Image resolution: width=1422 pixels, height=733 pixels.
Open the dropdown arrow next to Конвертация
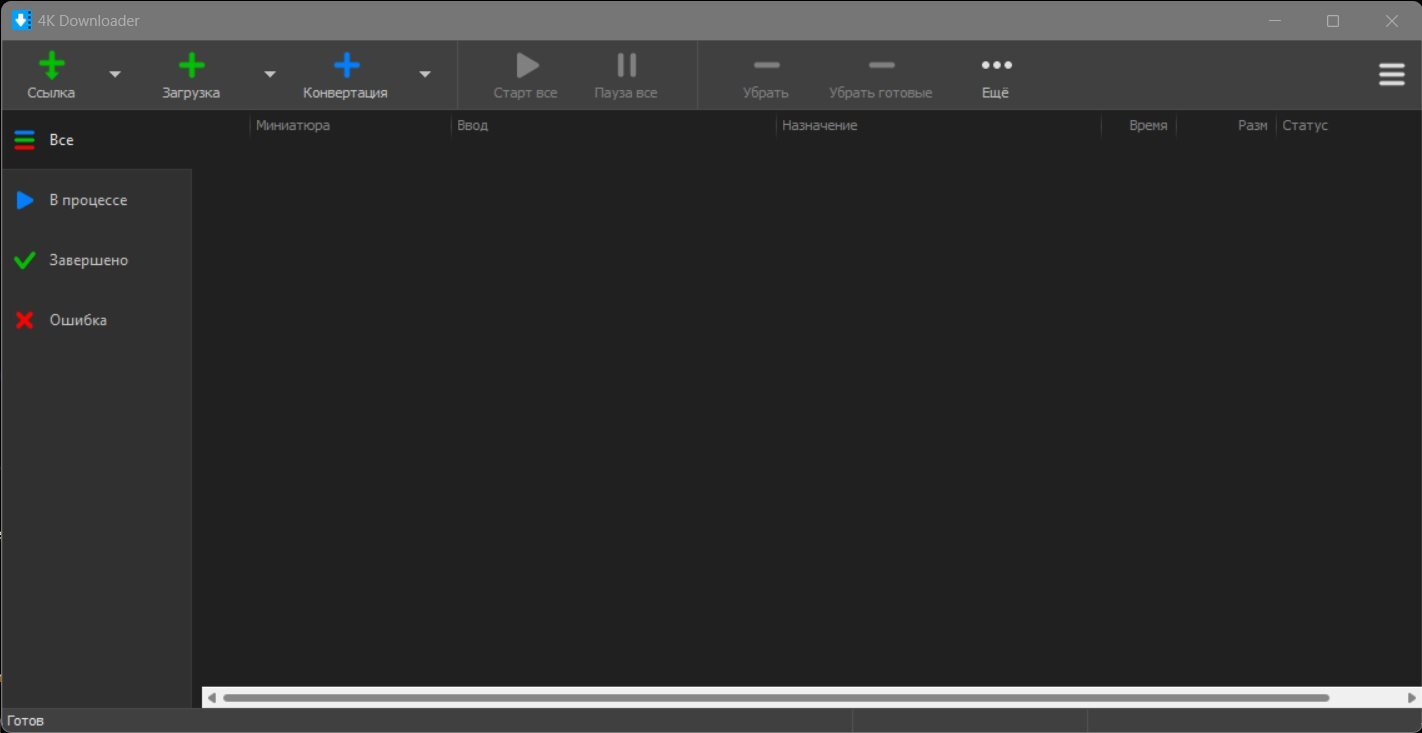click(424, 74)
